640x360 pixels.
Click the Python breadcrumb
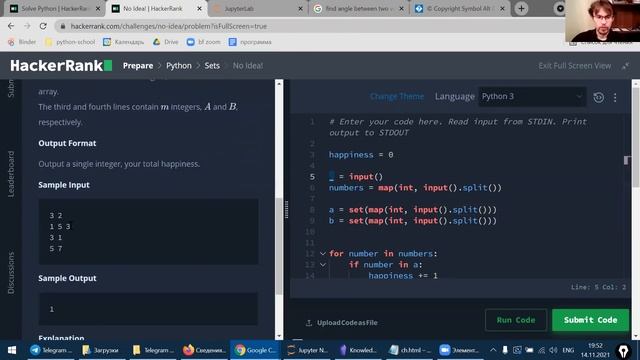click(x=179, y=66)
